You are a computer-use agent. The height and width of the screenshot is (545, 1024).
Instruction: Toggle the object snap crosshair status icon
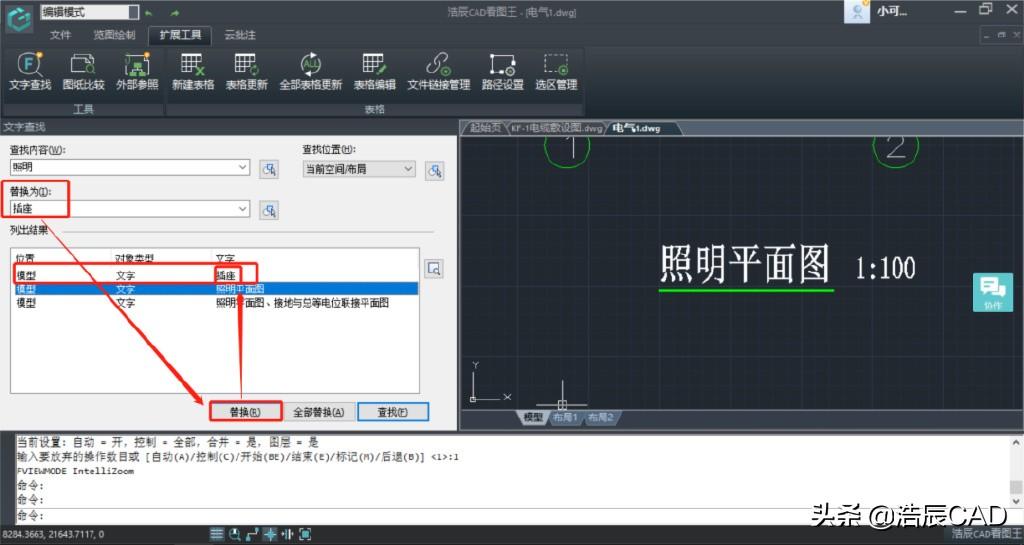point(270,534)
